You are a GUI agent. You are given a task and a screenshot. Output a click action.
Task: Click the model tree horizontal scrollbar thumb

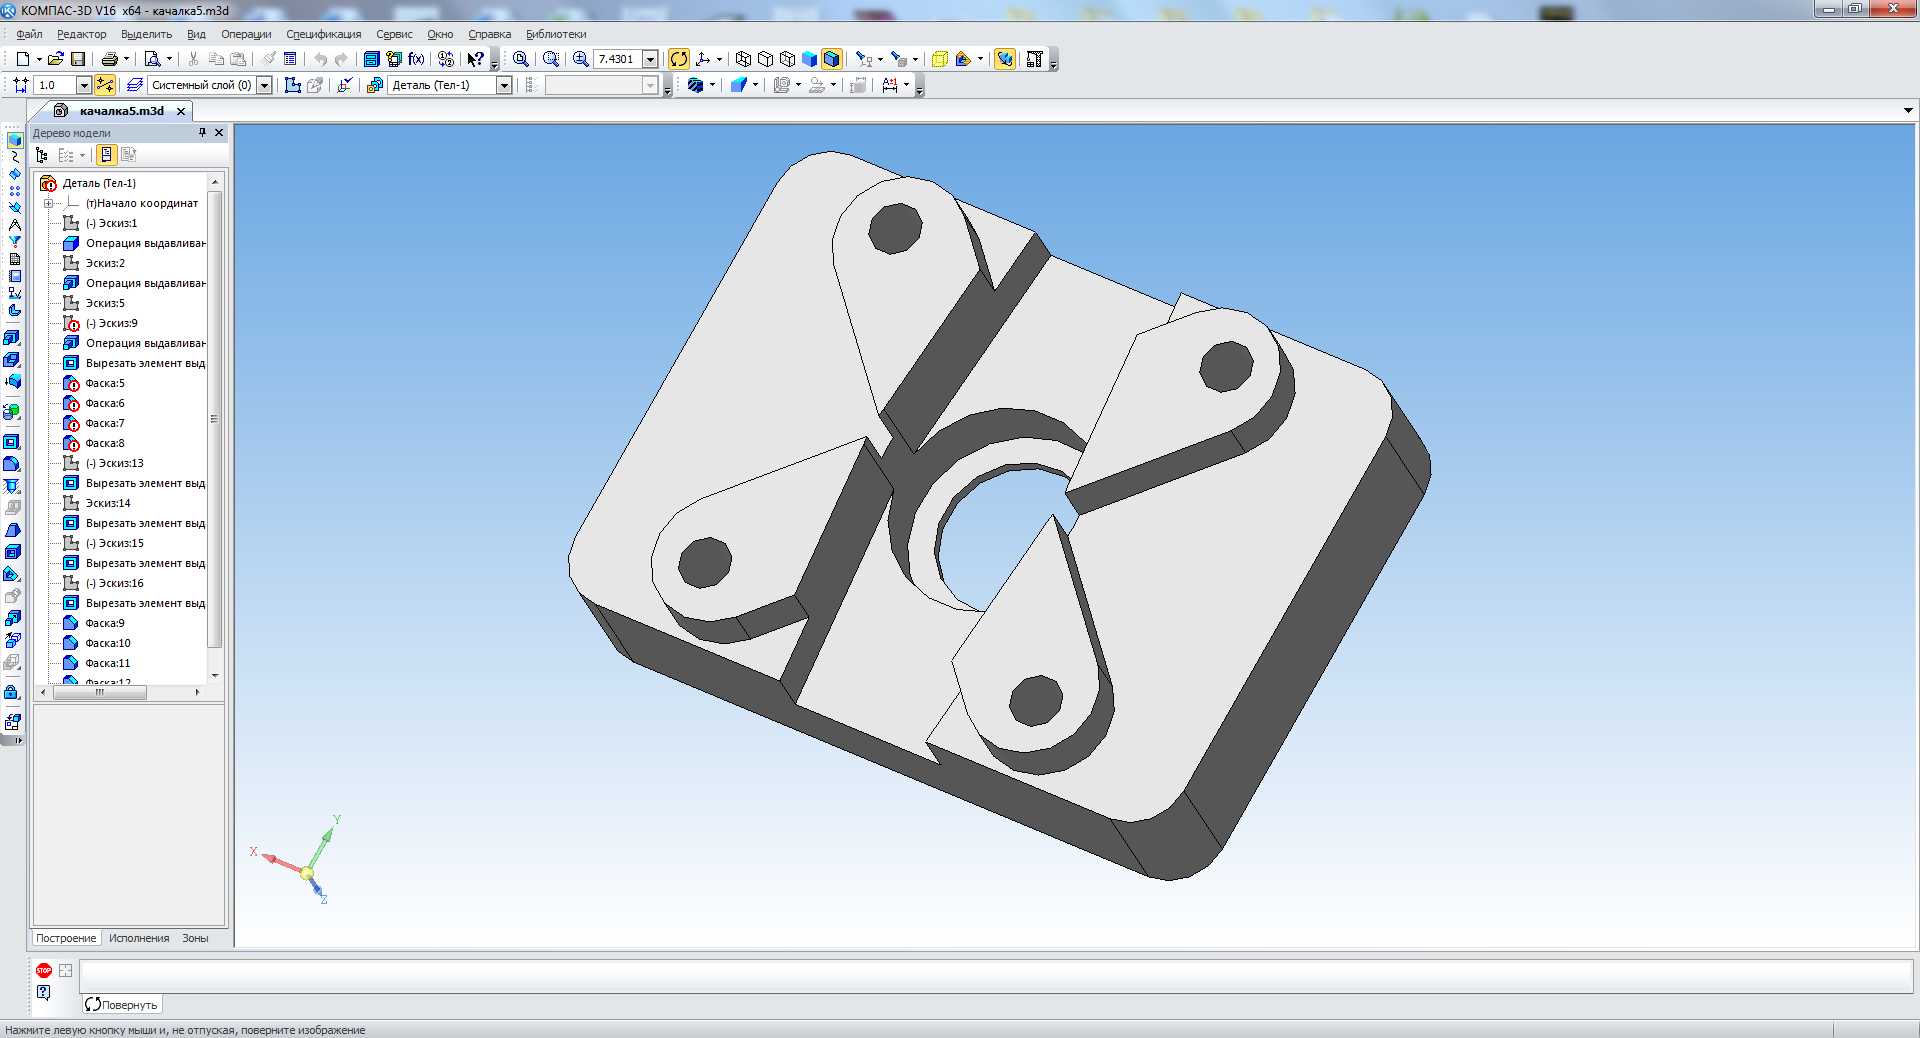pyautogui.click(x=100, y=692)
